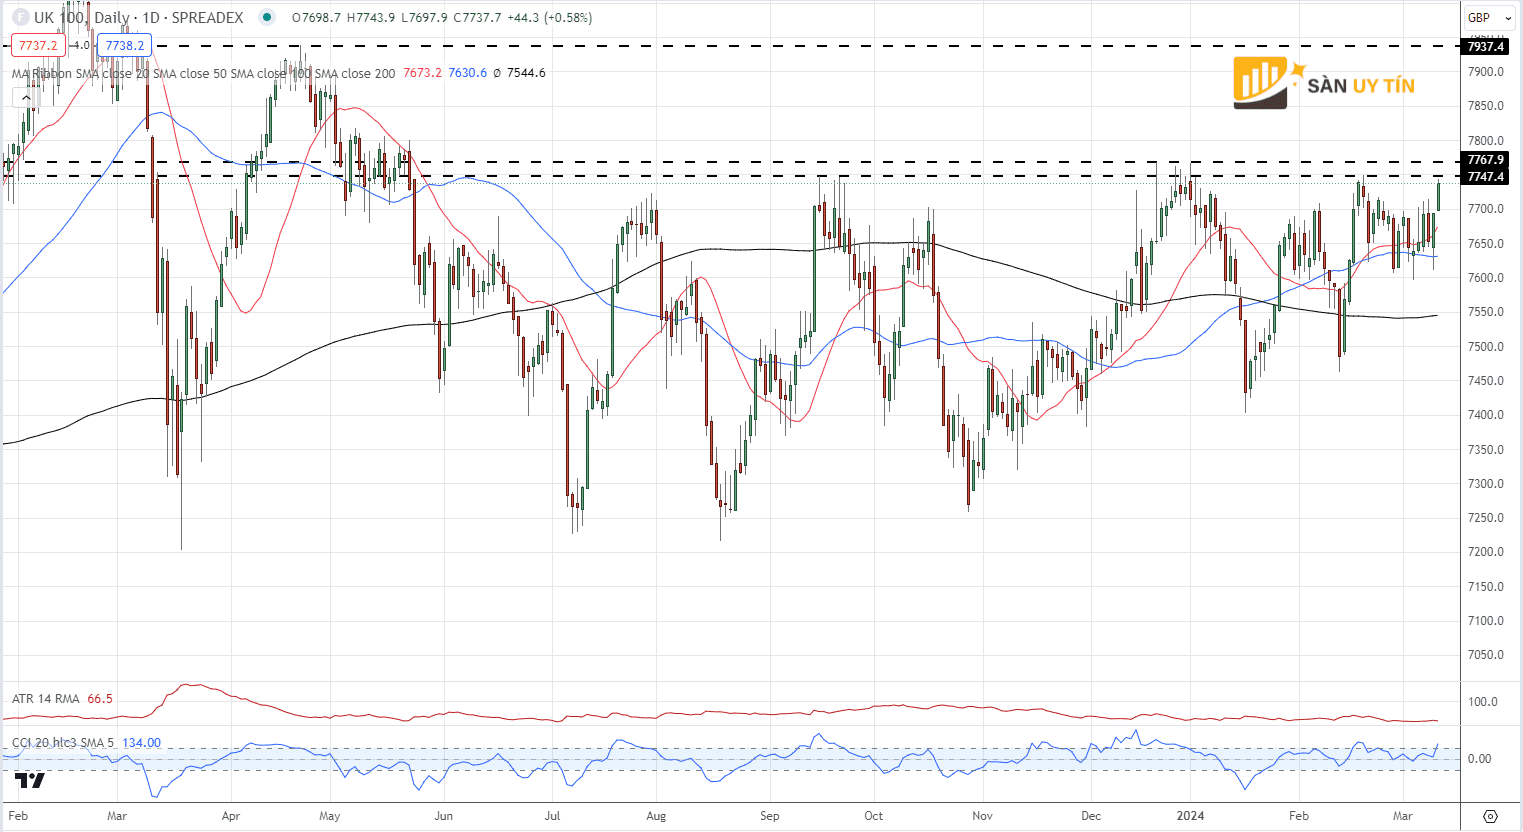Click the MA value 7544.6 in legend
1523x832 pixels.
[526, 73]
